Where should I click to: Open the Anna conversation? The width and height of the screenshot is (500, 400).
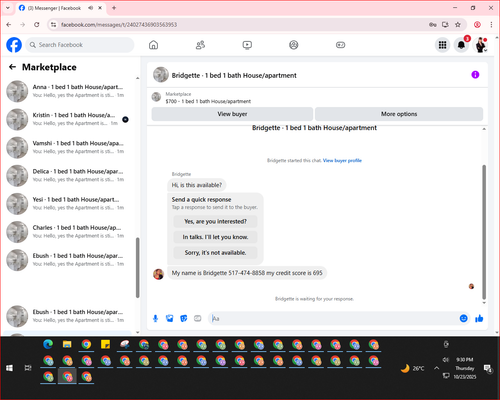tap(68, 91)
